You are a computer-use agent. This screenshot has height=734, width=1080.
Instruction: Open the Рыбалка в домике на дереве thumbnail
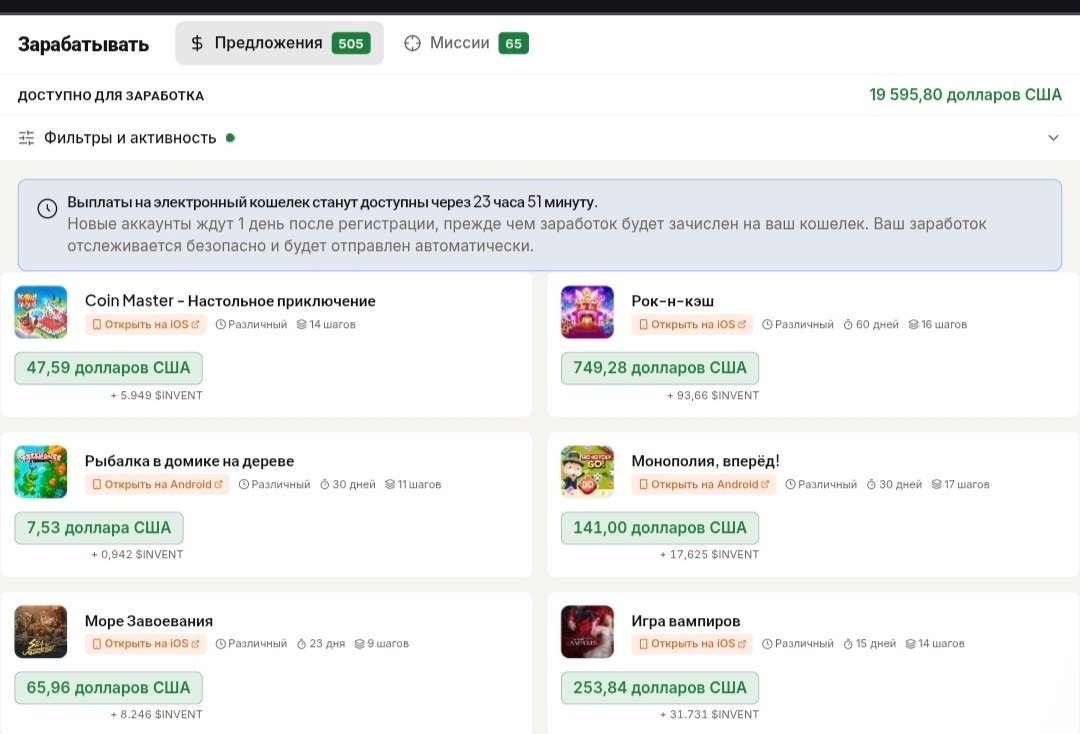point(41,472)
